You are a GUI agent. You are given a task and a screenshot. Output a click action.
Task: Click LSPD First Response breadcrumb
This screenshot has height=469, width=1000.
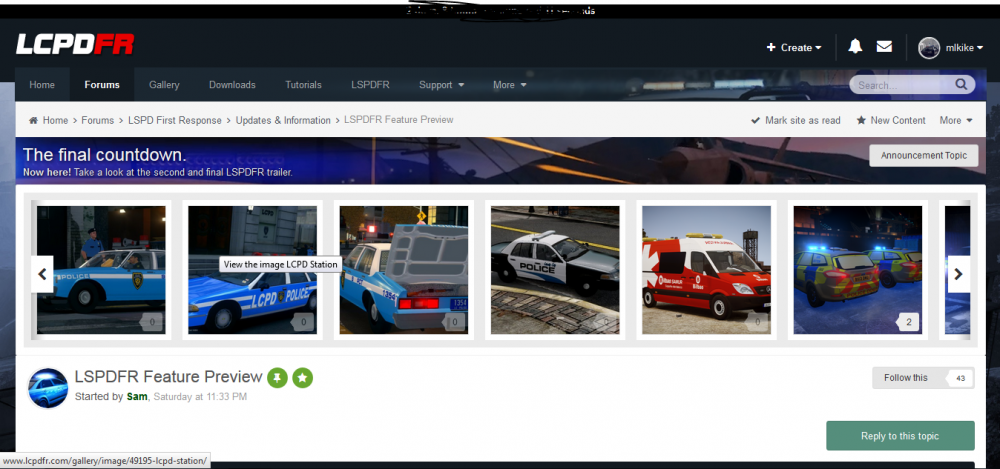175,120
